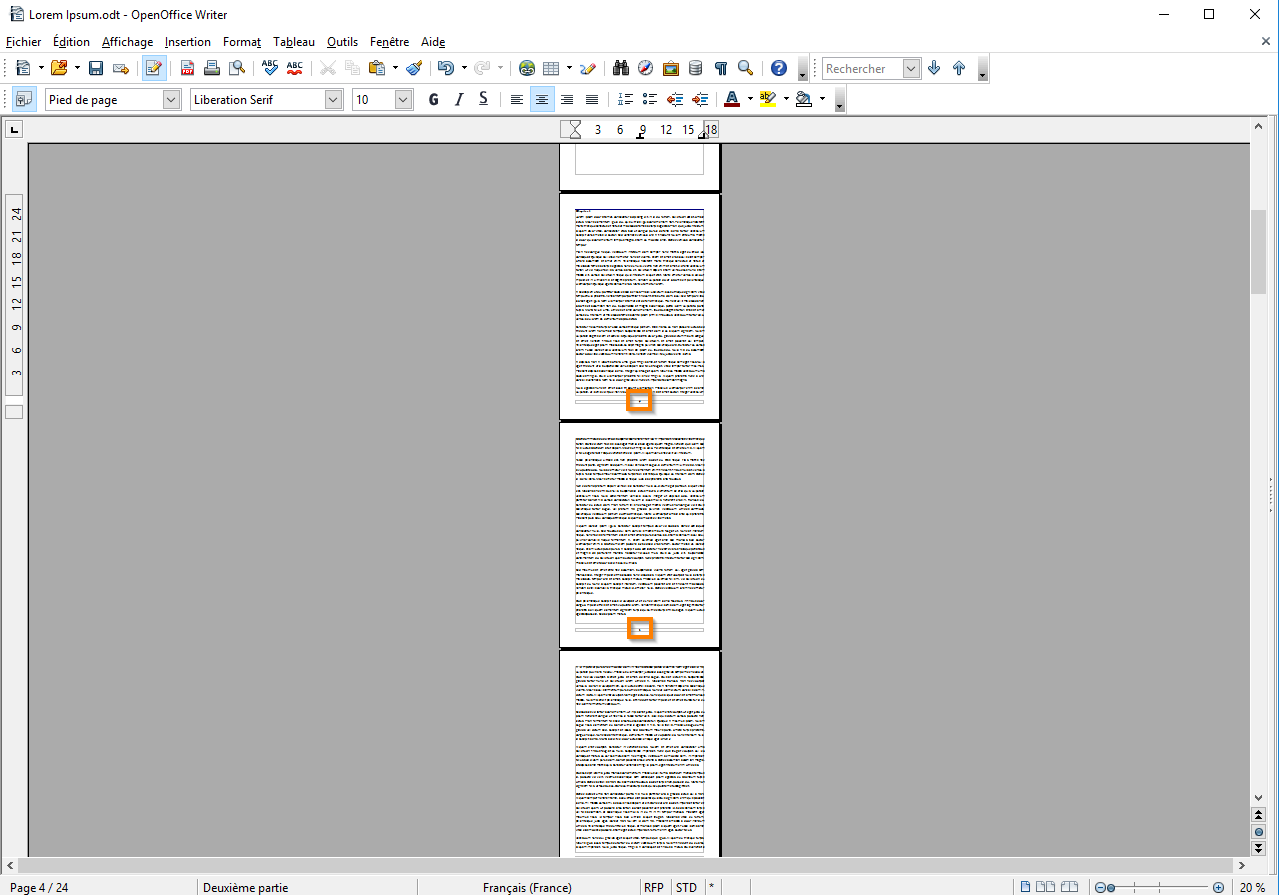1279x895 pixels.
Task: Increase paragraph indent
Action: coord(700,99)
